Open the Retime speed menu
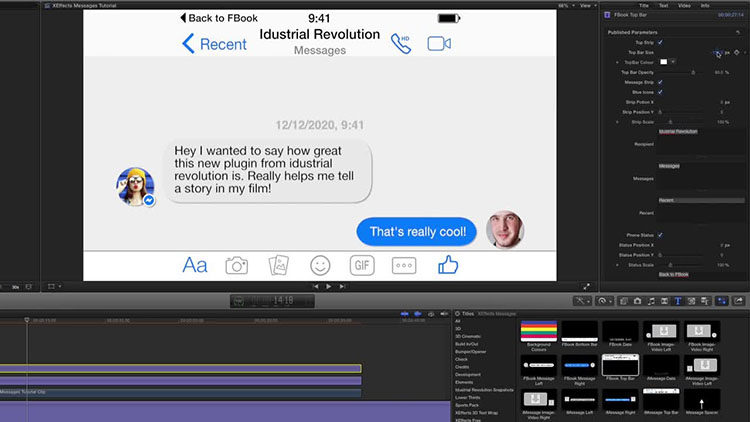 (604, 301)
